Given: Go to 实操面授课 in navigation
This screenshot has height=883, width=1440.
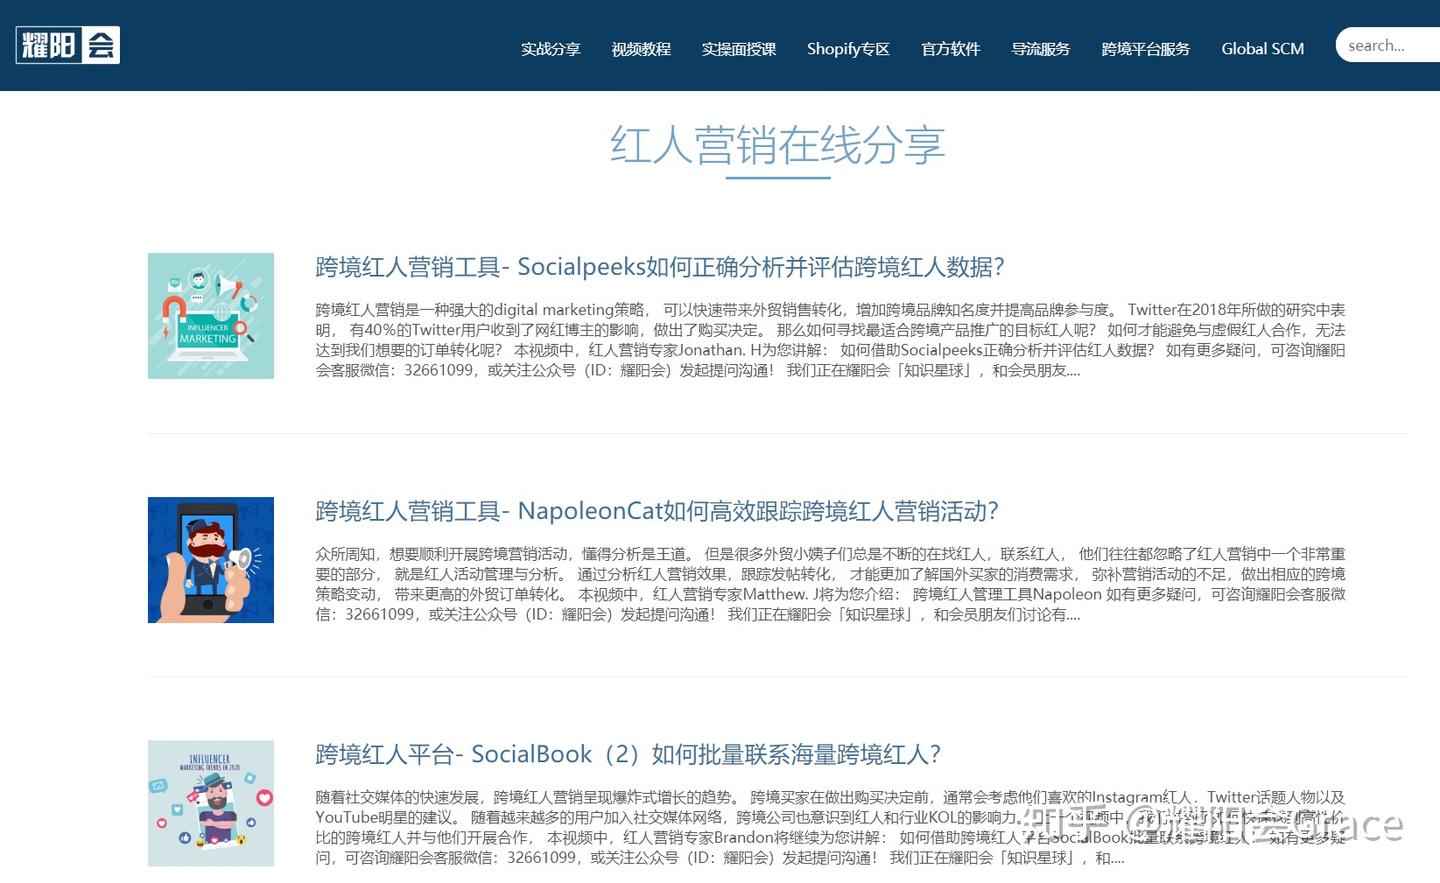Looking at the screenshot, I should coord(739,49).
